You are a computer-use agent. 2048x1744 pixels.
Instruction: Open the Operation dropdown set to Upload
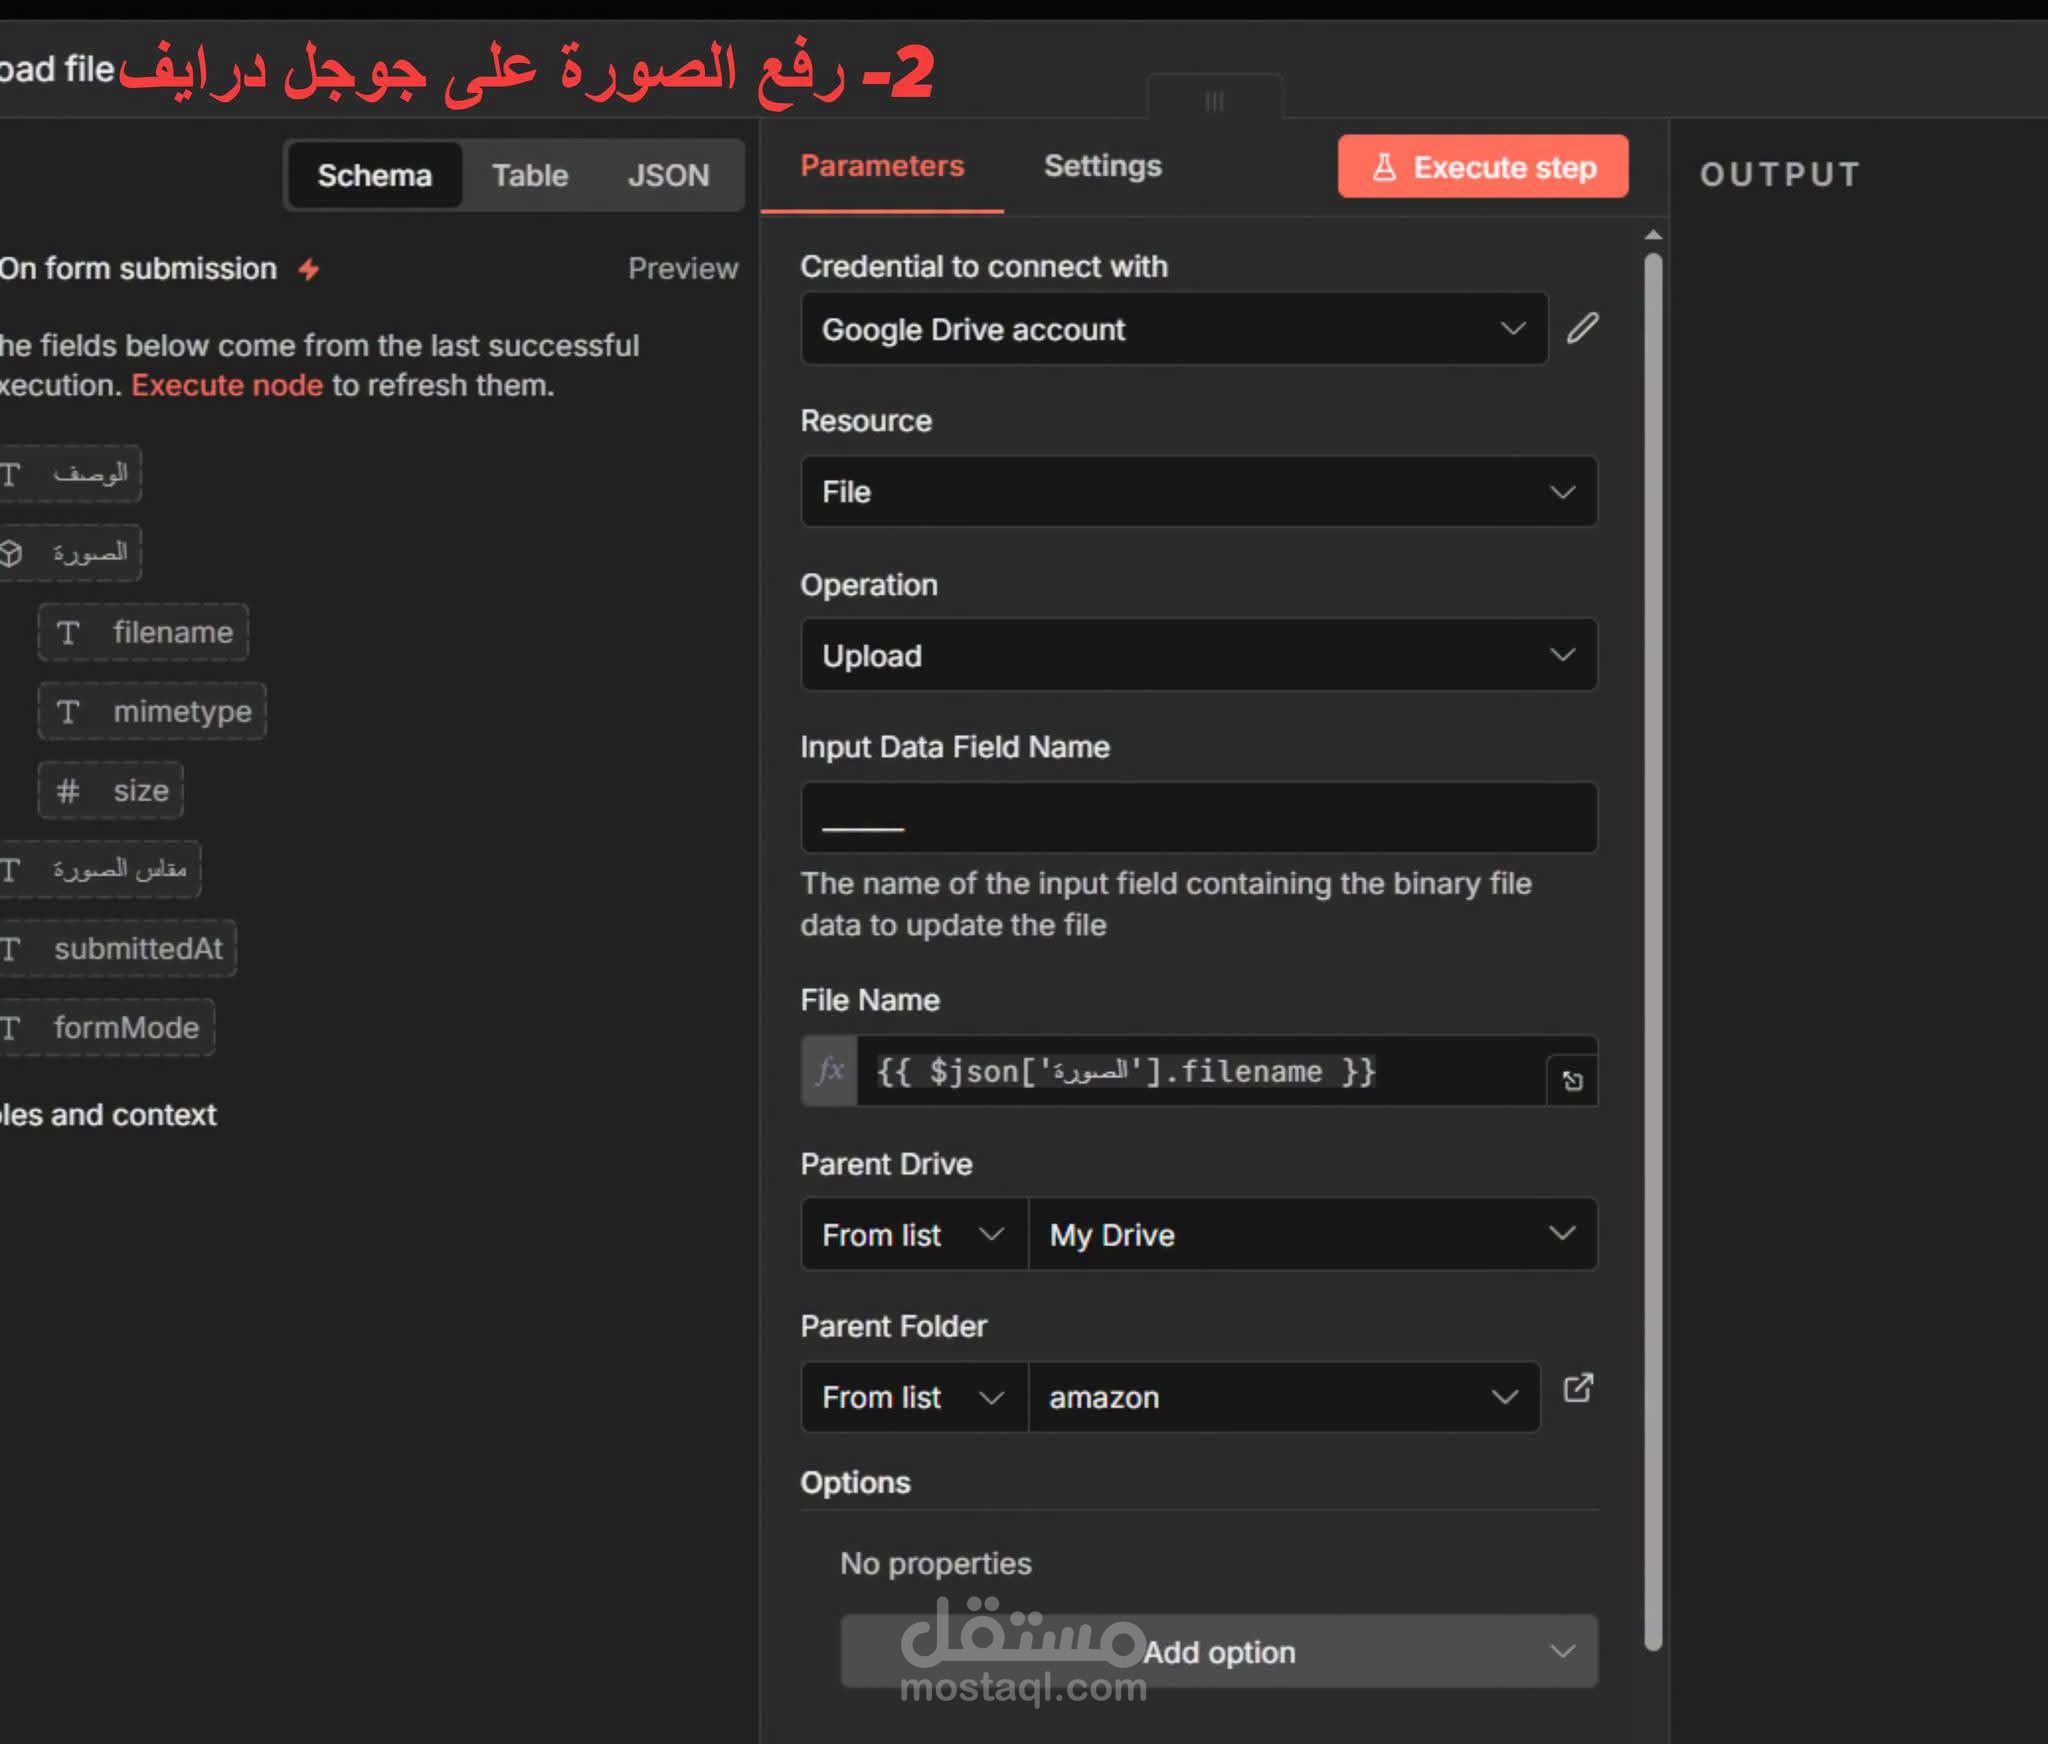(x=1199, y=655)
